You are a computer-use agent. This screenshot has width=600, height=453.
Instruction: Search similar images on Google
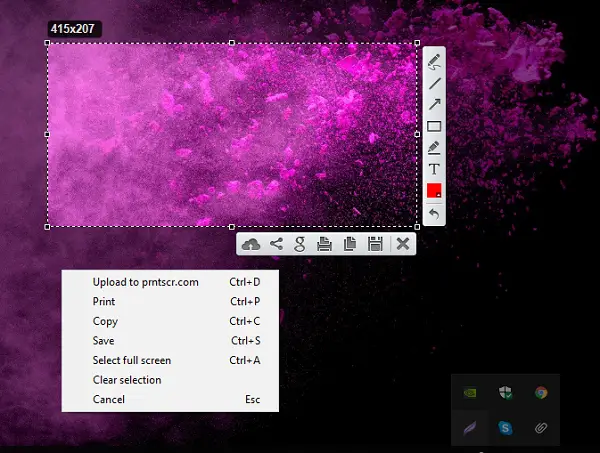[300, 244]
